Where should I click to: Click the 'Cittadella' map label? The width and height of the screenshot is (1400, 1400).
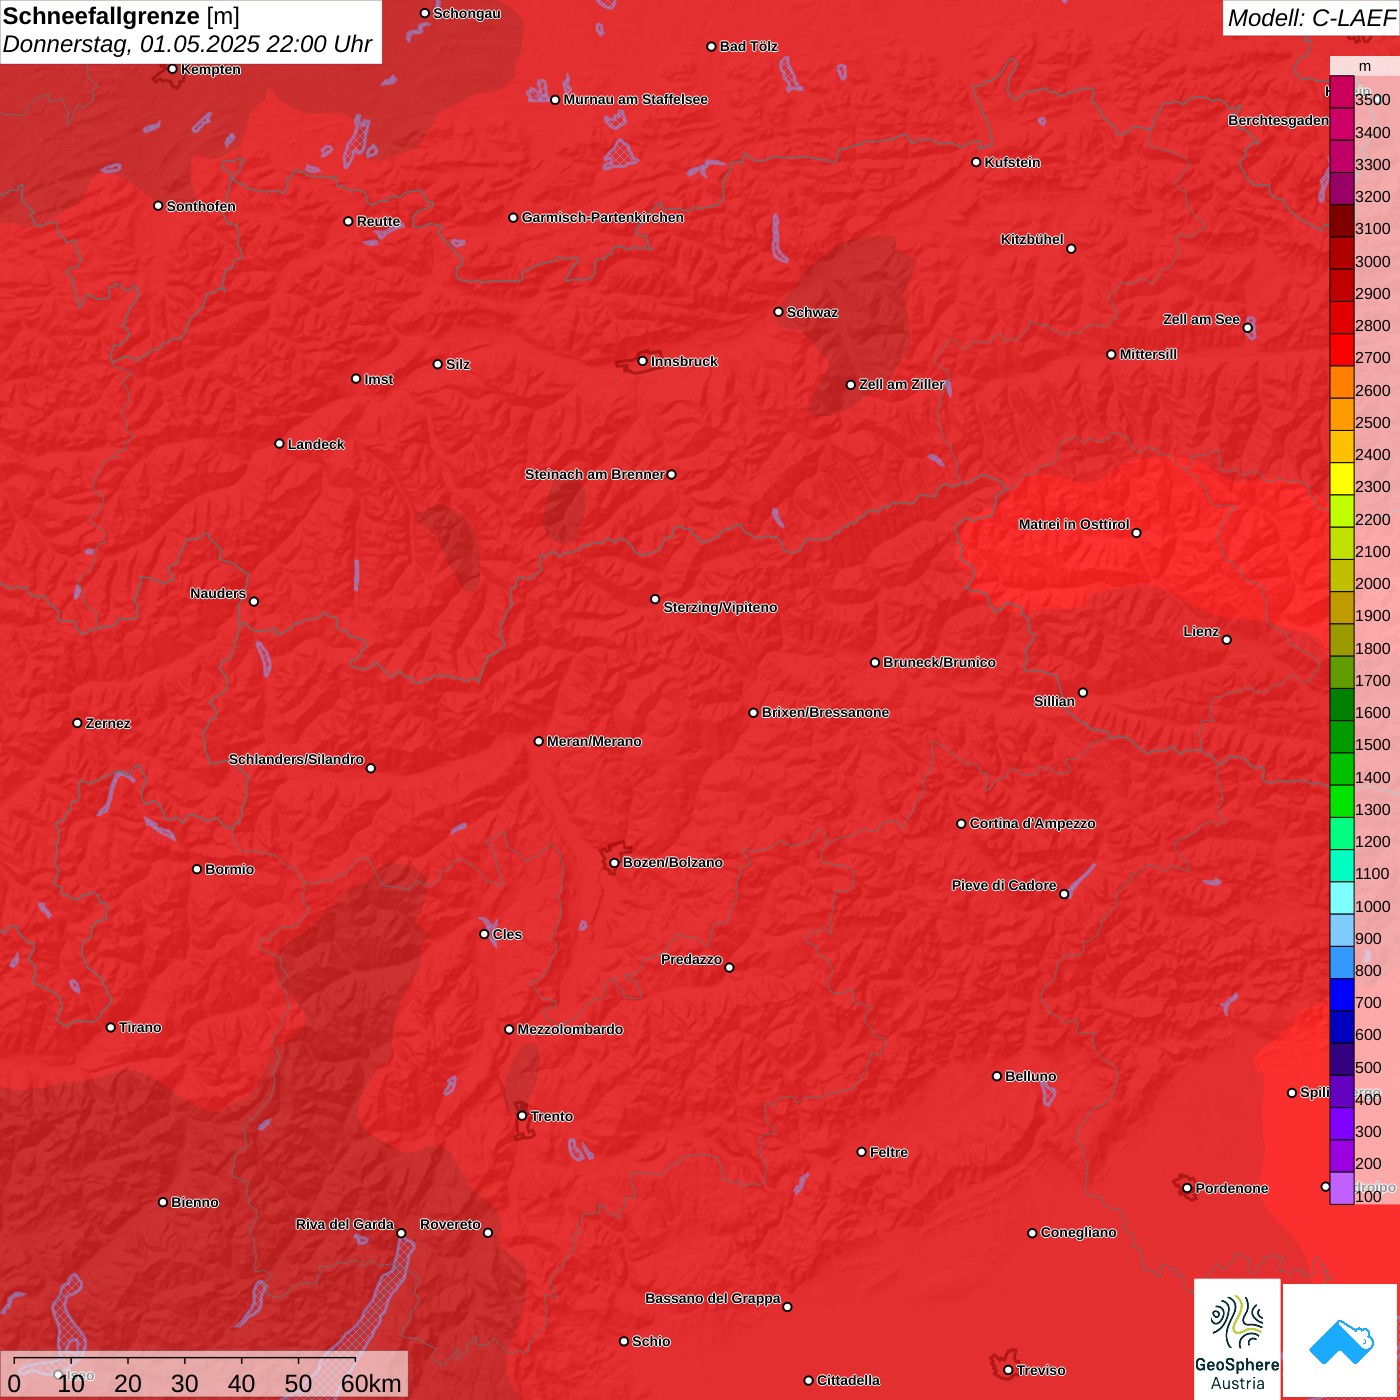(848, 1380)
